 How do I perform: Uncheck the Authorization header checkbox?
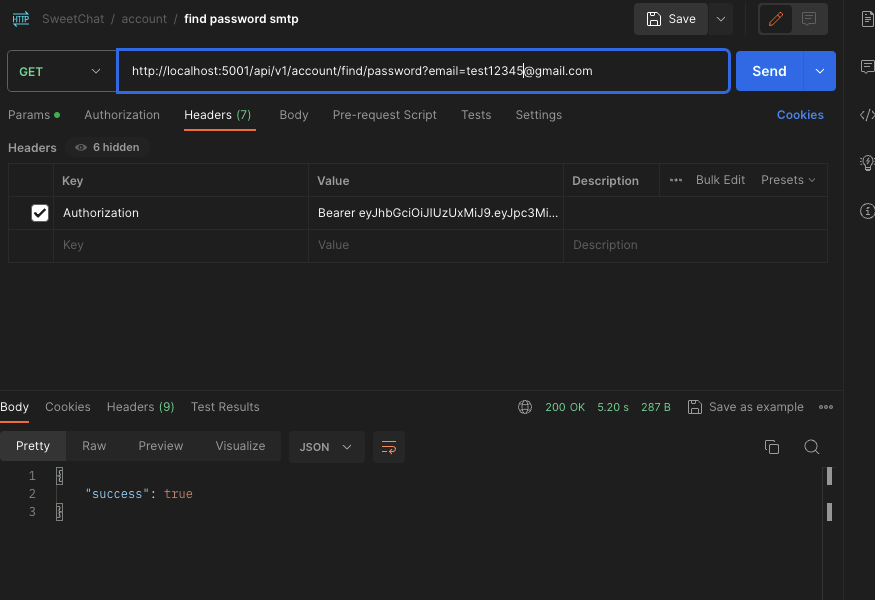(x=40, y=213)
